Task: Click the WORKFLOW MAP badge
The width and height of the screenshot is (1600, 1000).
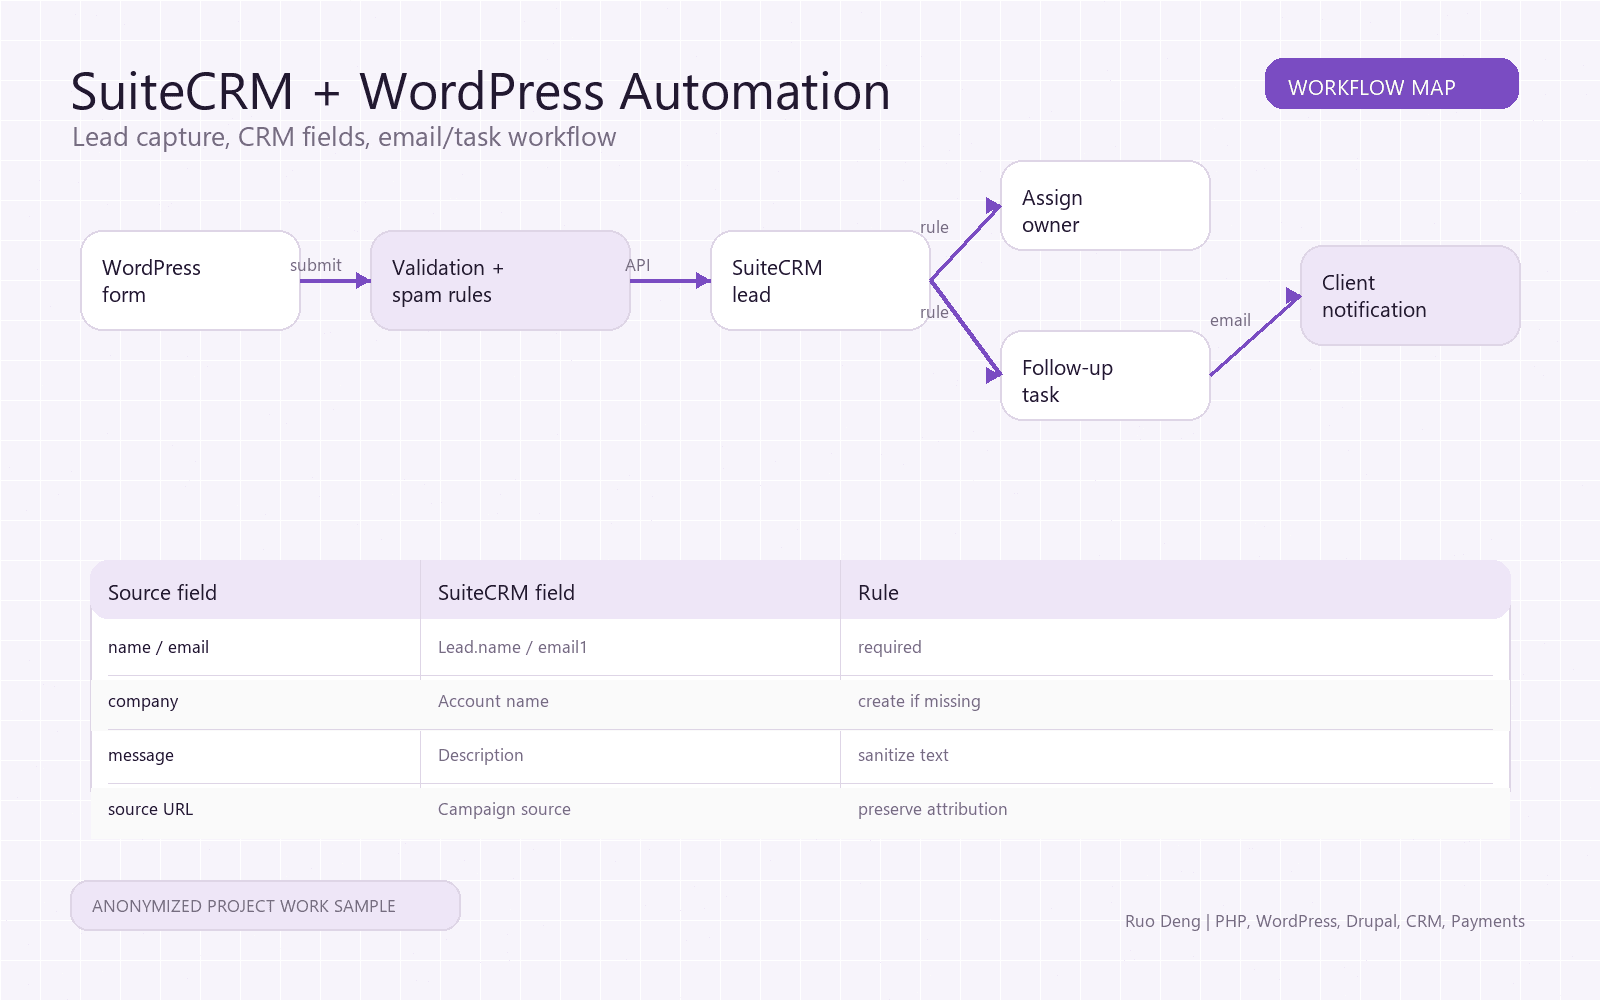Action: coord(1391,83)
